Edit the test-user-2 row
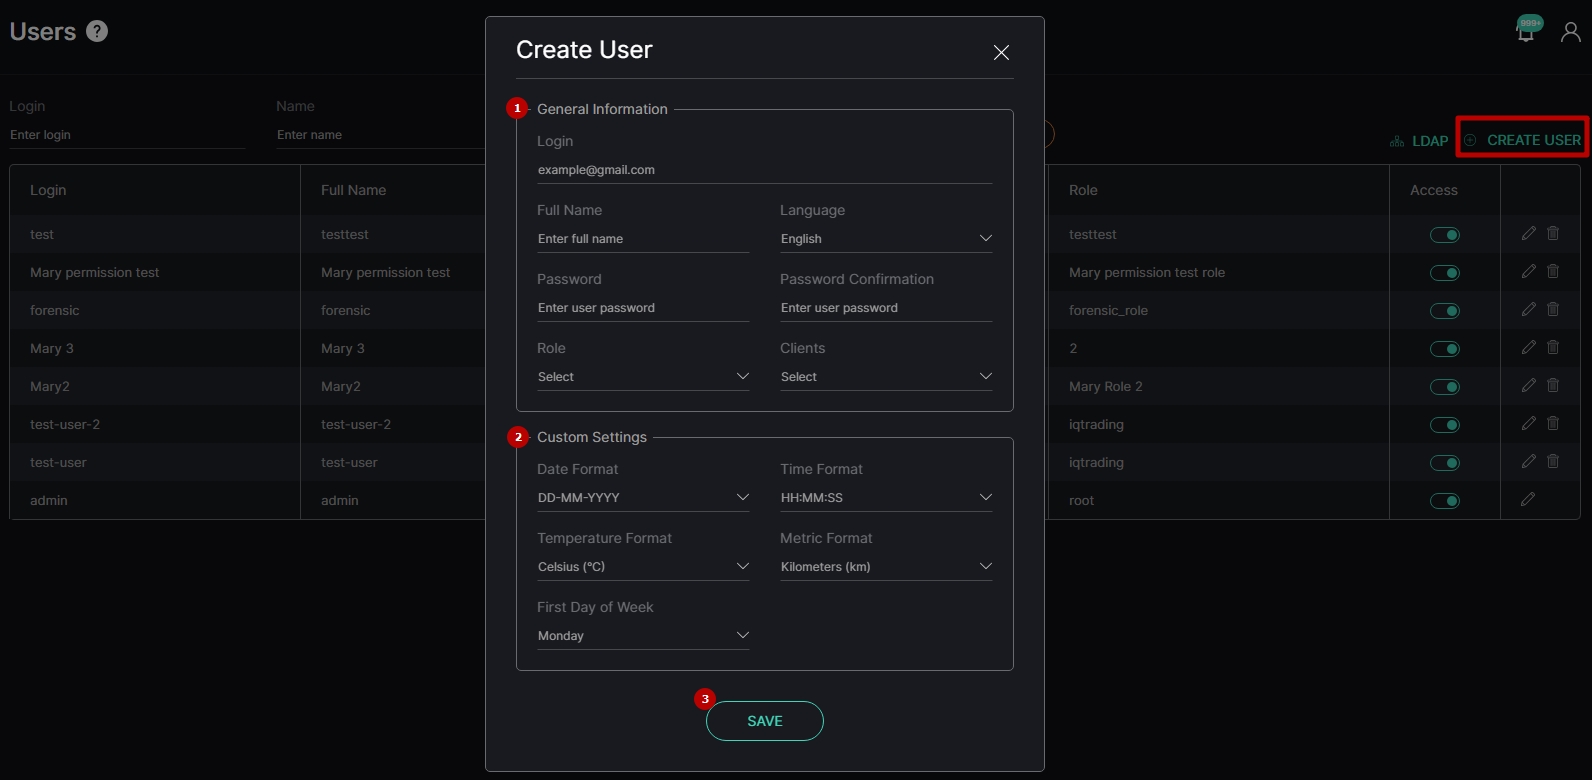Screen dimensions: 1592x780 tap(1528, 423)
